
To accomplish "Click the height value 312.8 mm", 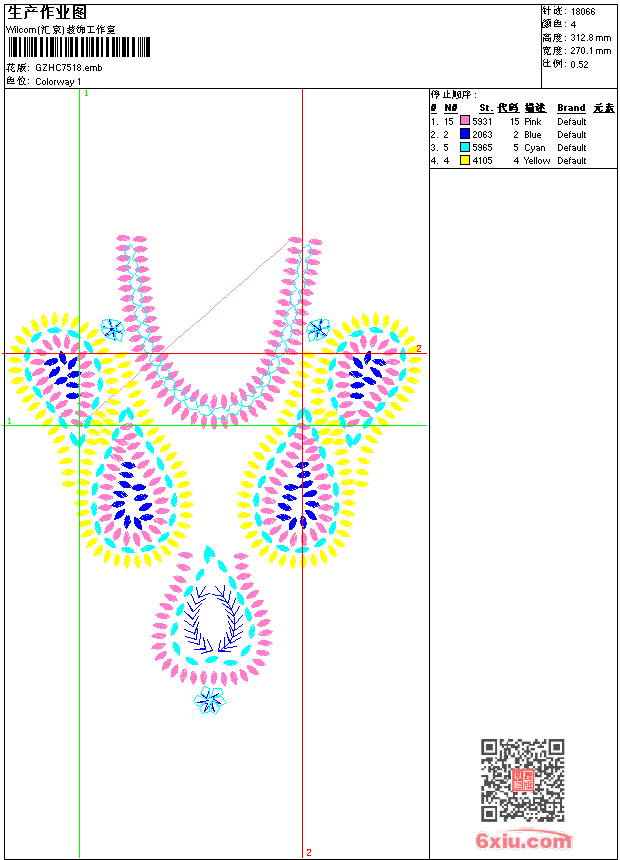I will pyautogui.click(x=590, y=38).
